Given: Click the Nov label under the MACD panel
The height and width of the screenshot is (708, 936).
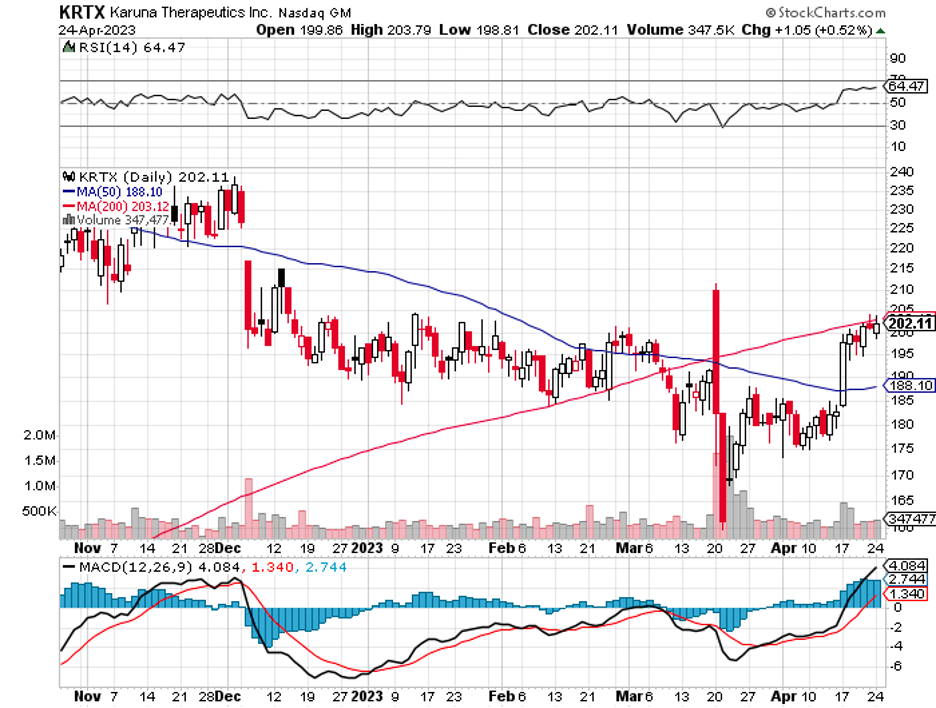Looking at the screenshot, I should (87, 696).
